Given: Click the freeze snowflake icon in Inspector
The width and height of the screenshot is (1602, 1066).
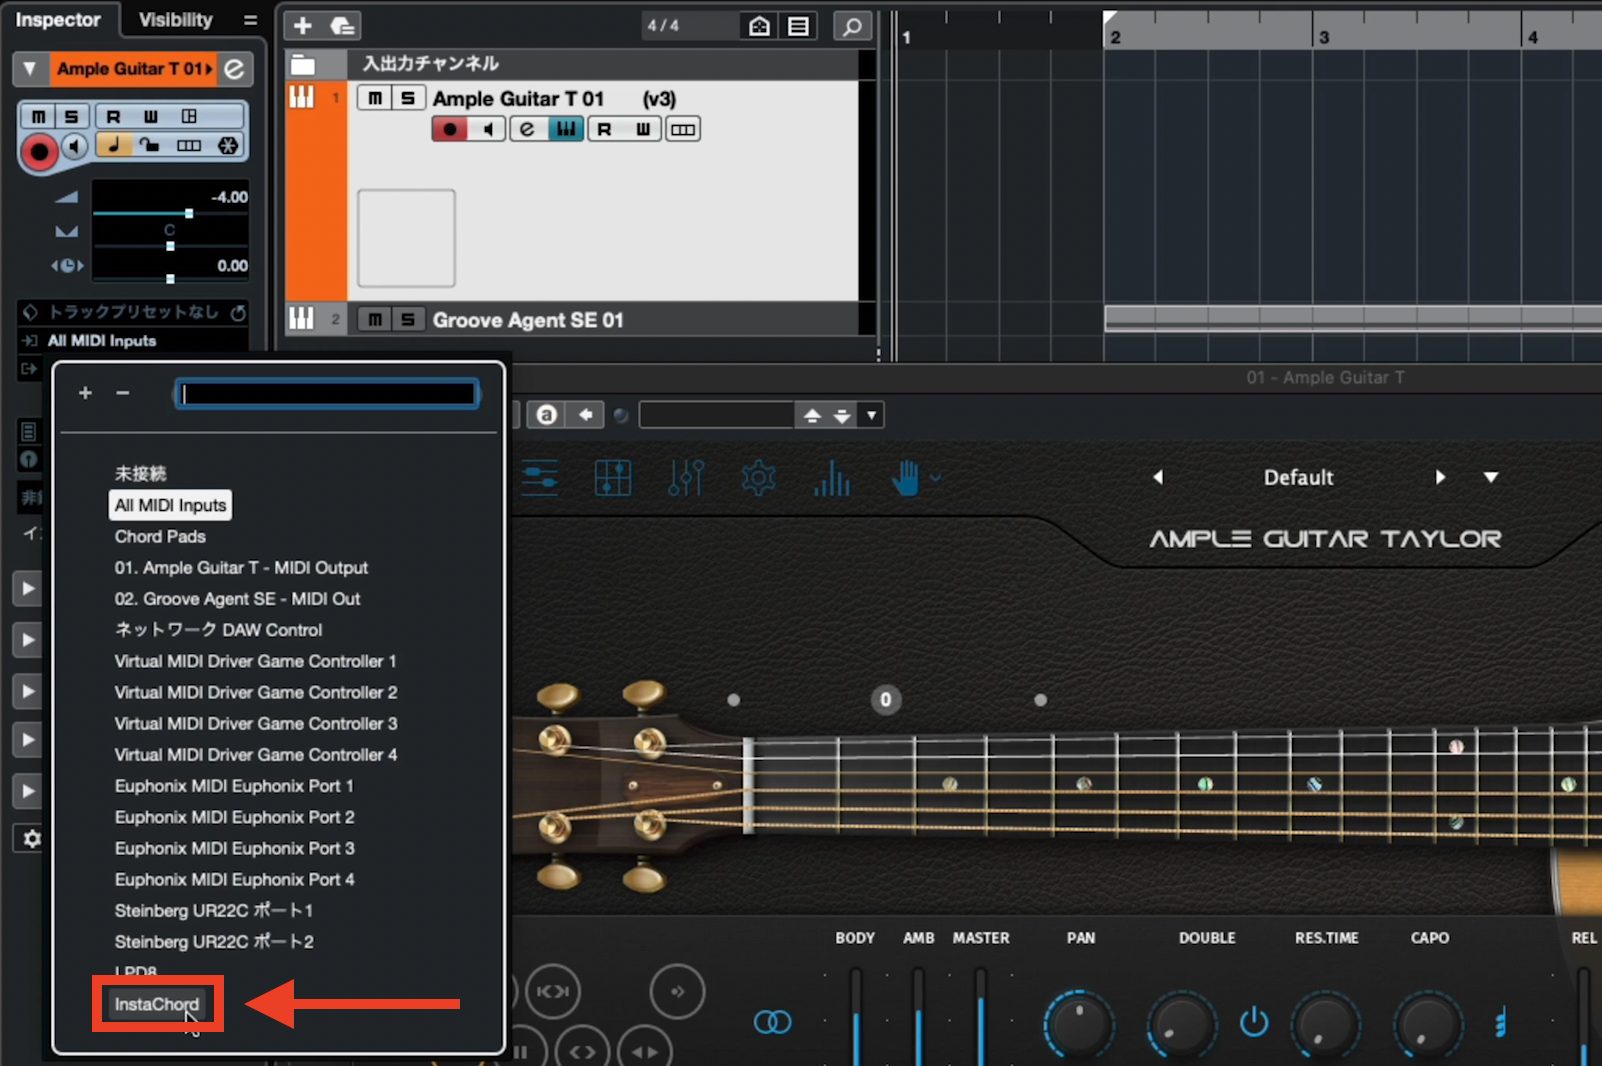Looking at the screenshot, I should coord(228,146).
